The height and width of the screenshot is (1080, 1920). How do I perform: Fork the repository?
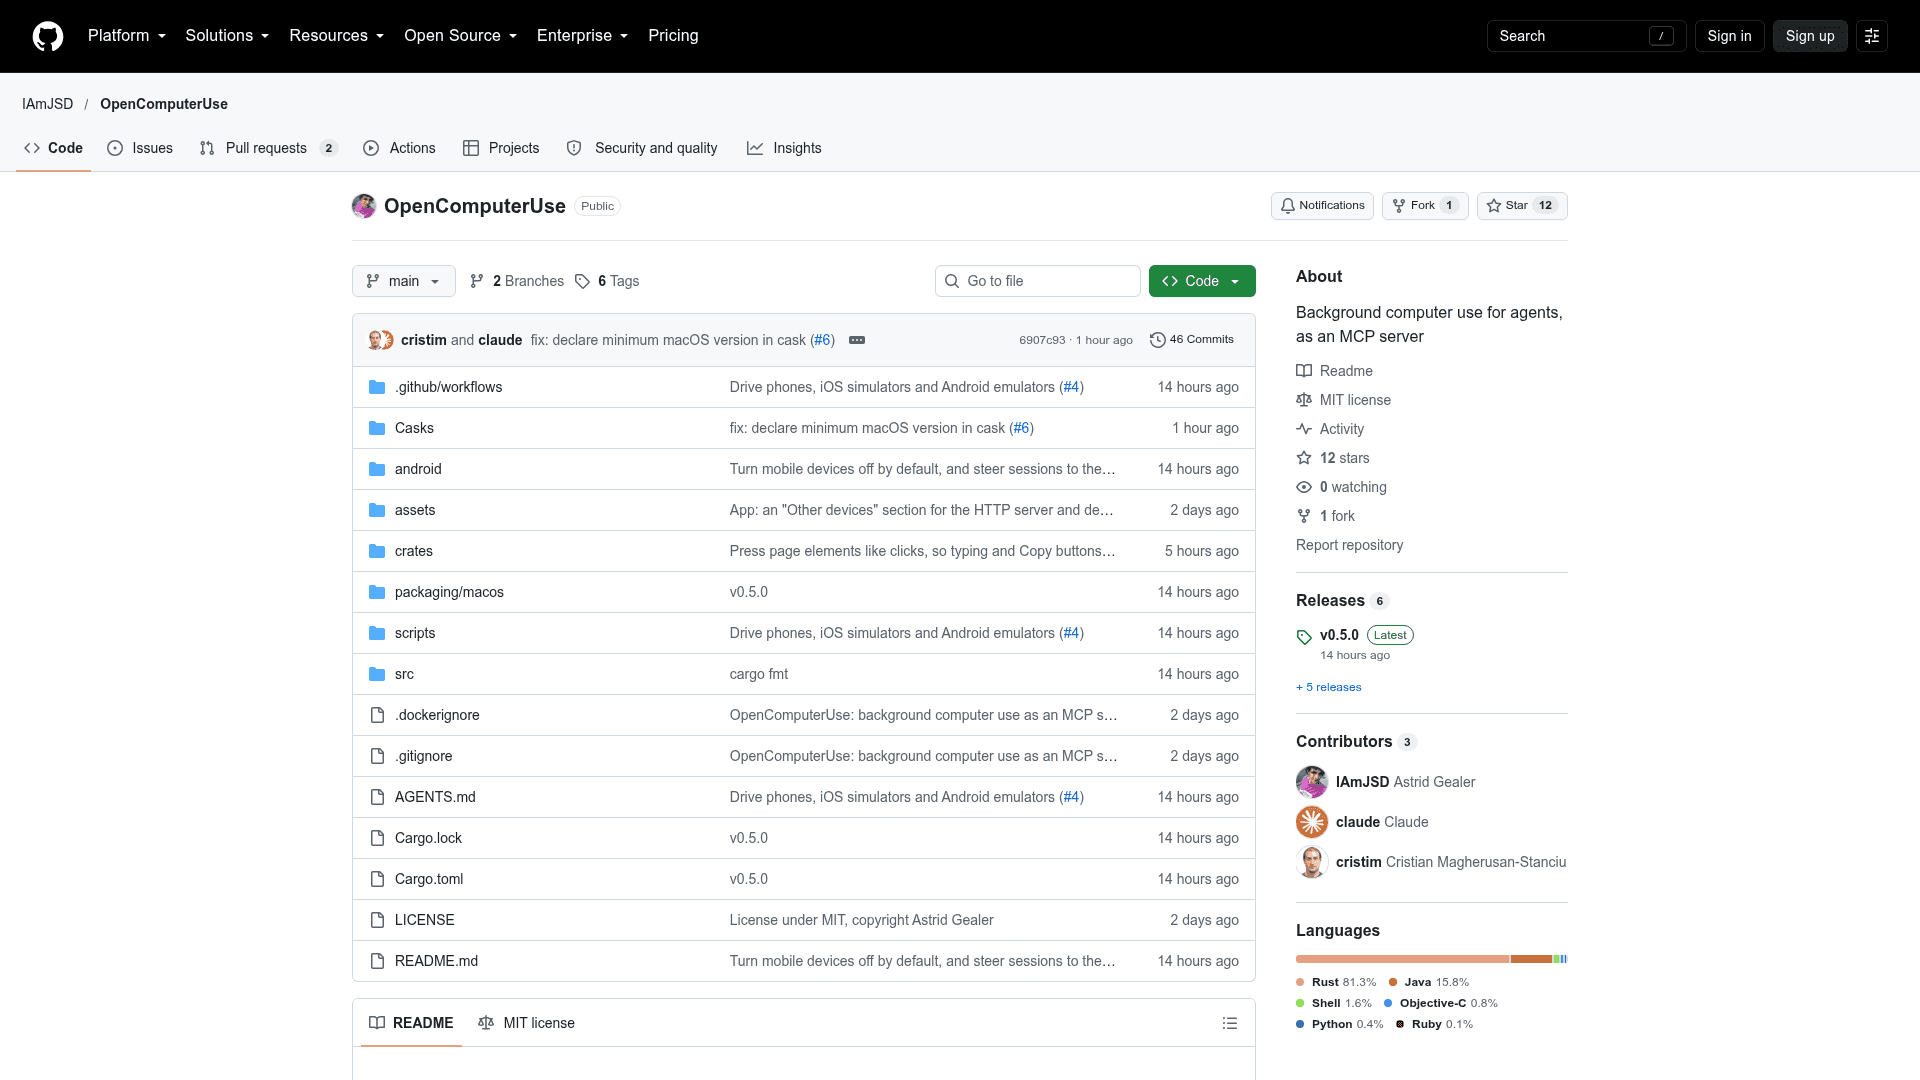click(x=1425, y=206)
